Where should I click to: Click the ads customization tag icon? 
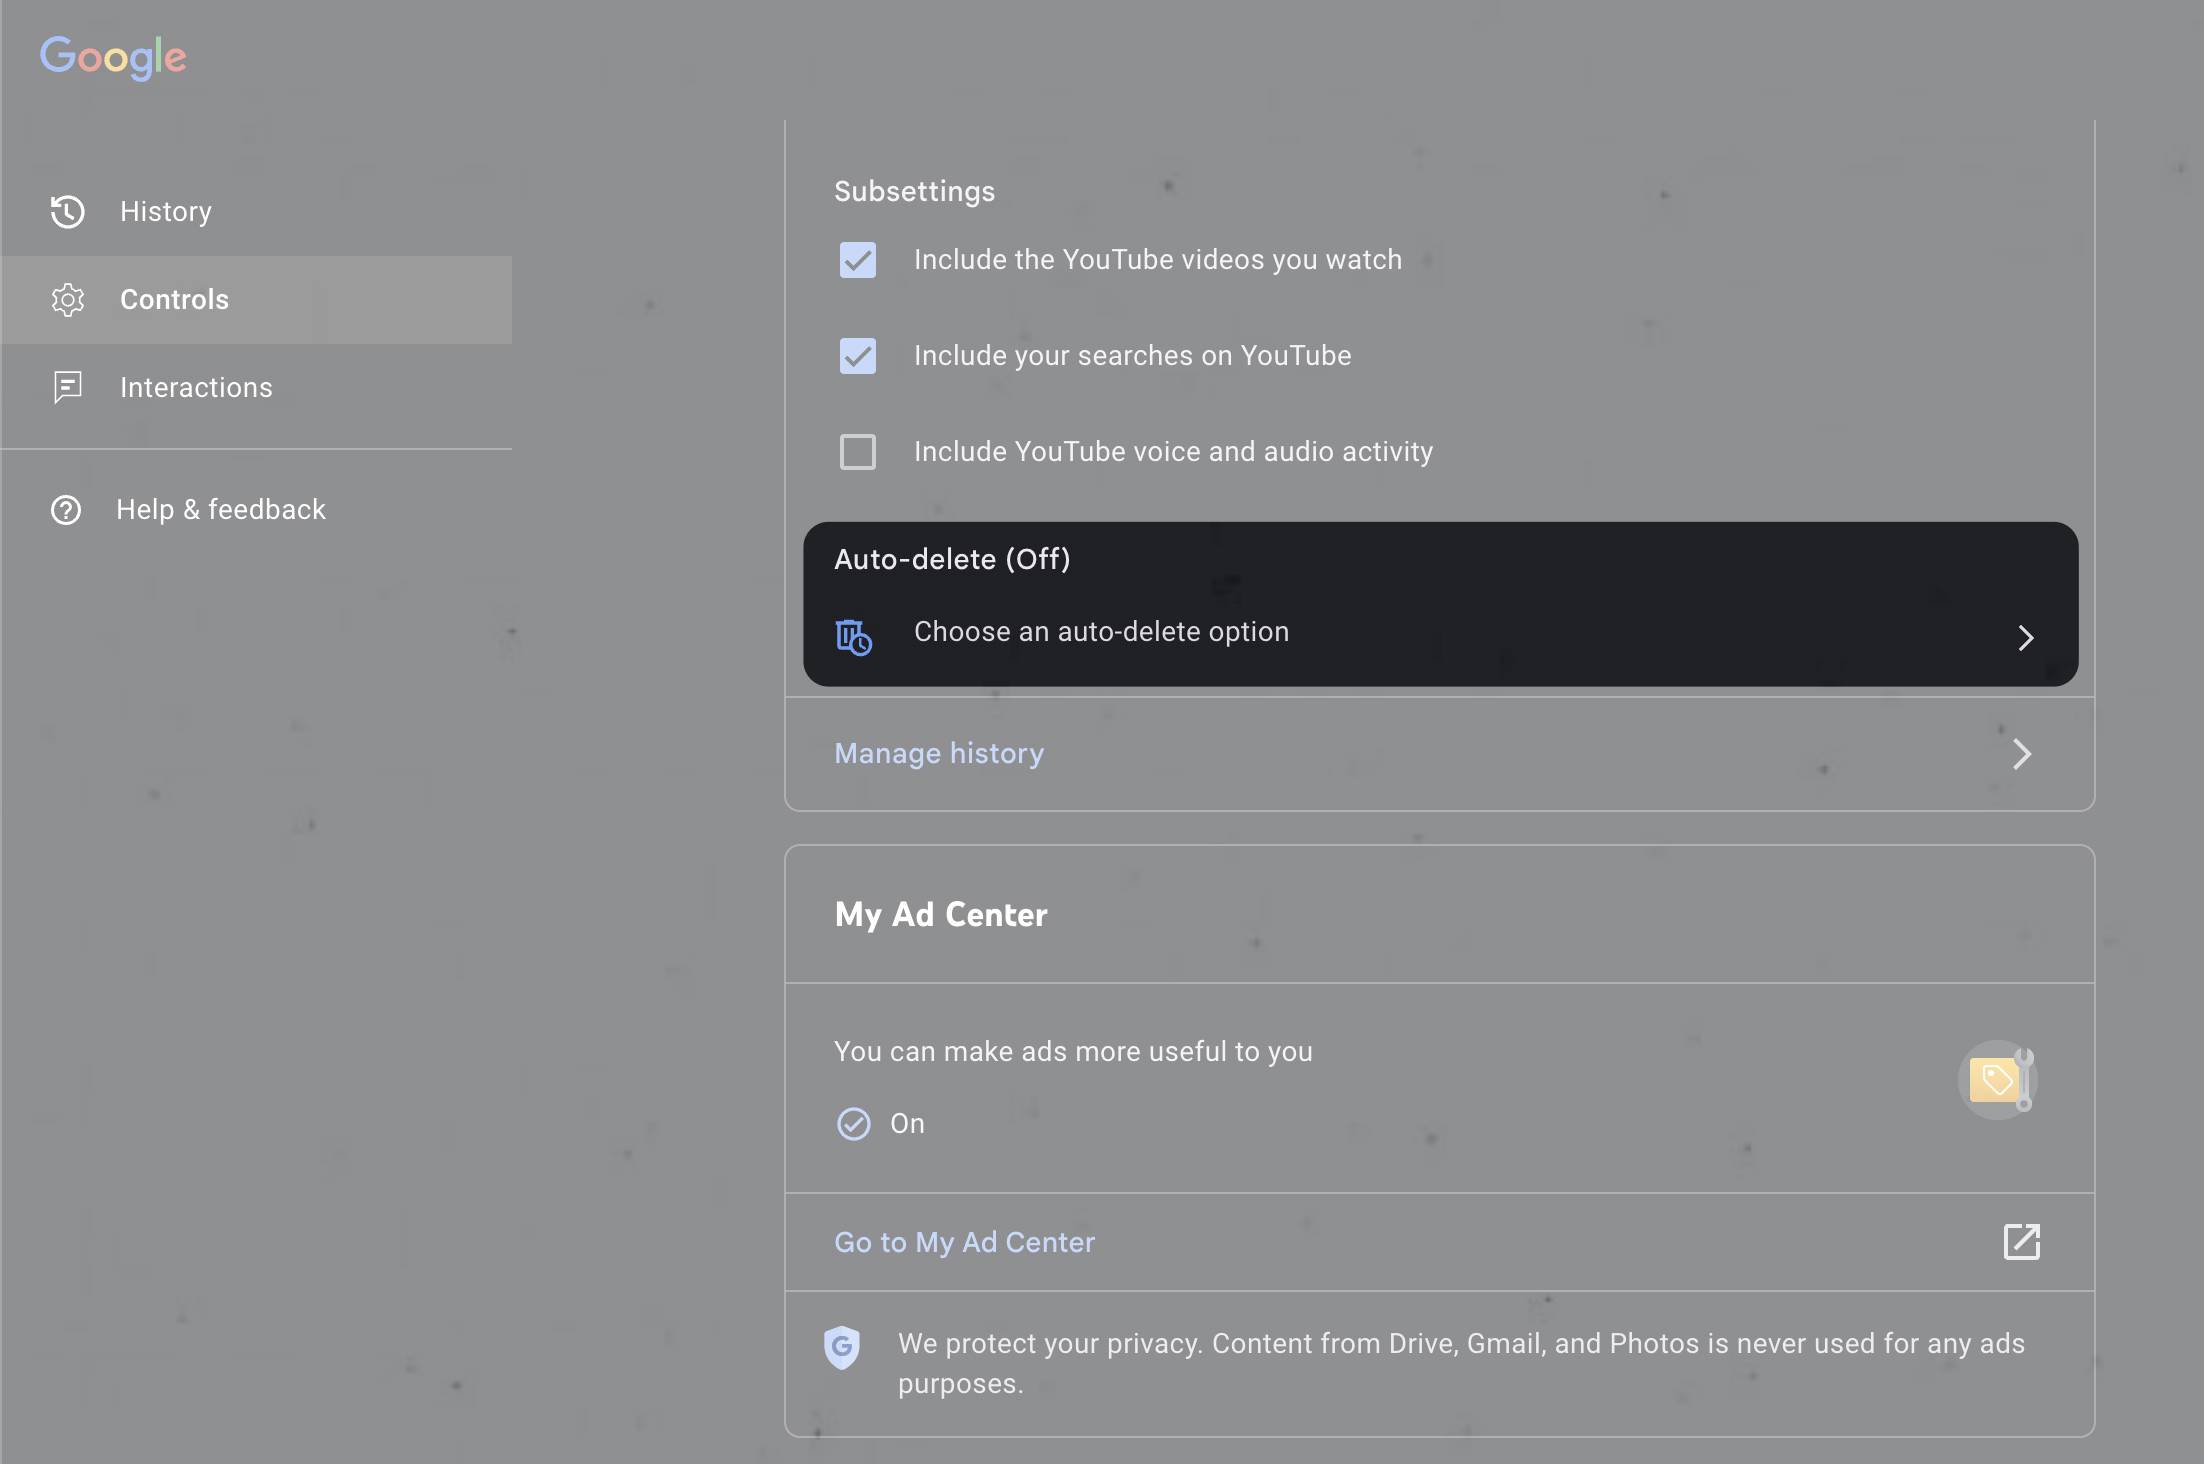click(1997, 1079)
